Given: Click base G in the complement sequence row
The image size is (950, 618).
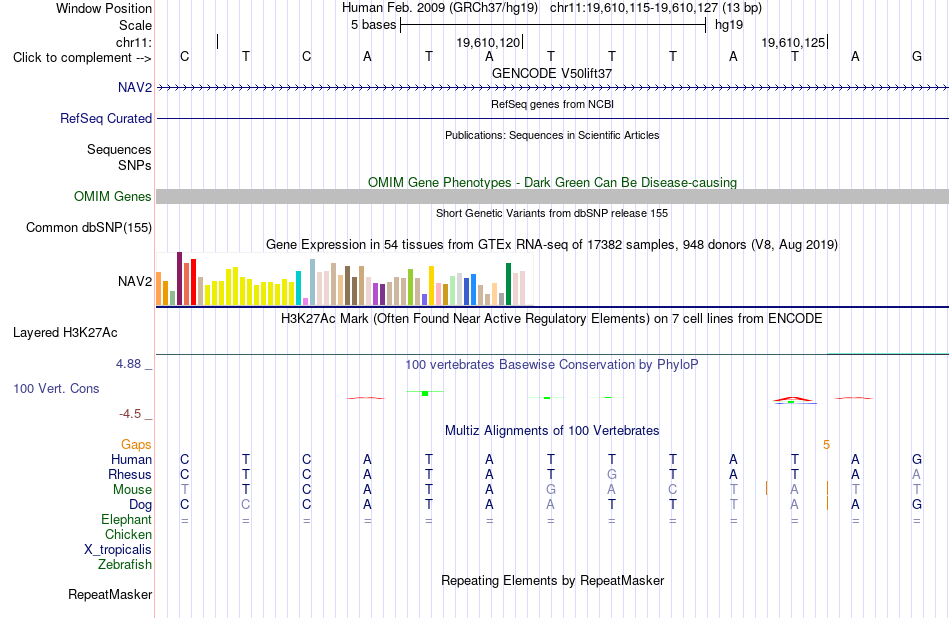Looking at the screenshot, I should [x=917, y=56].
